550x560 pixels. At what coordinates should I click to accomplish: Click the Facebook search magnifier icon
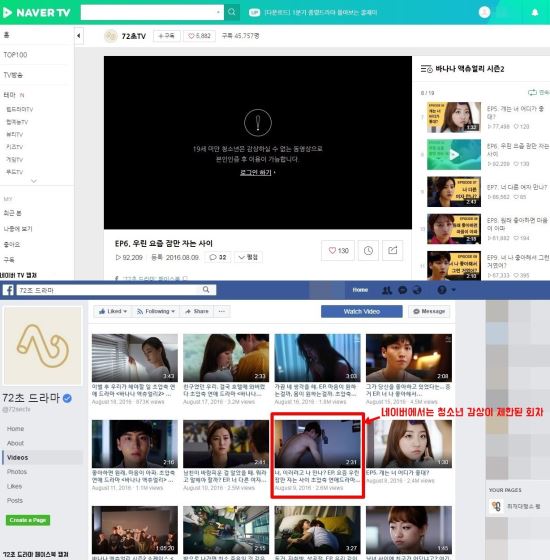[206, 290]
